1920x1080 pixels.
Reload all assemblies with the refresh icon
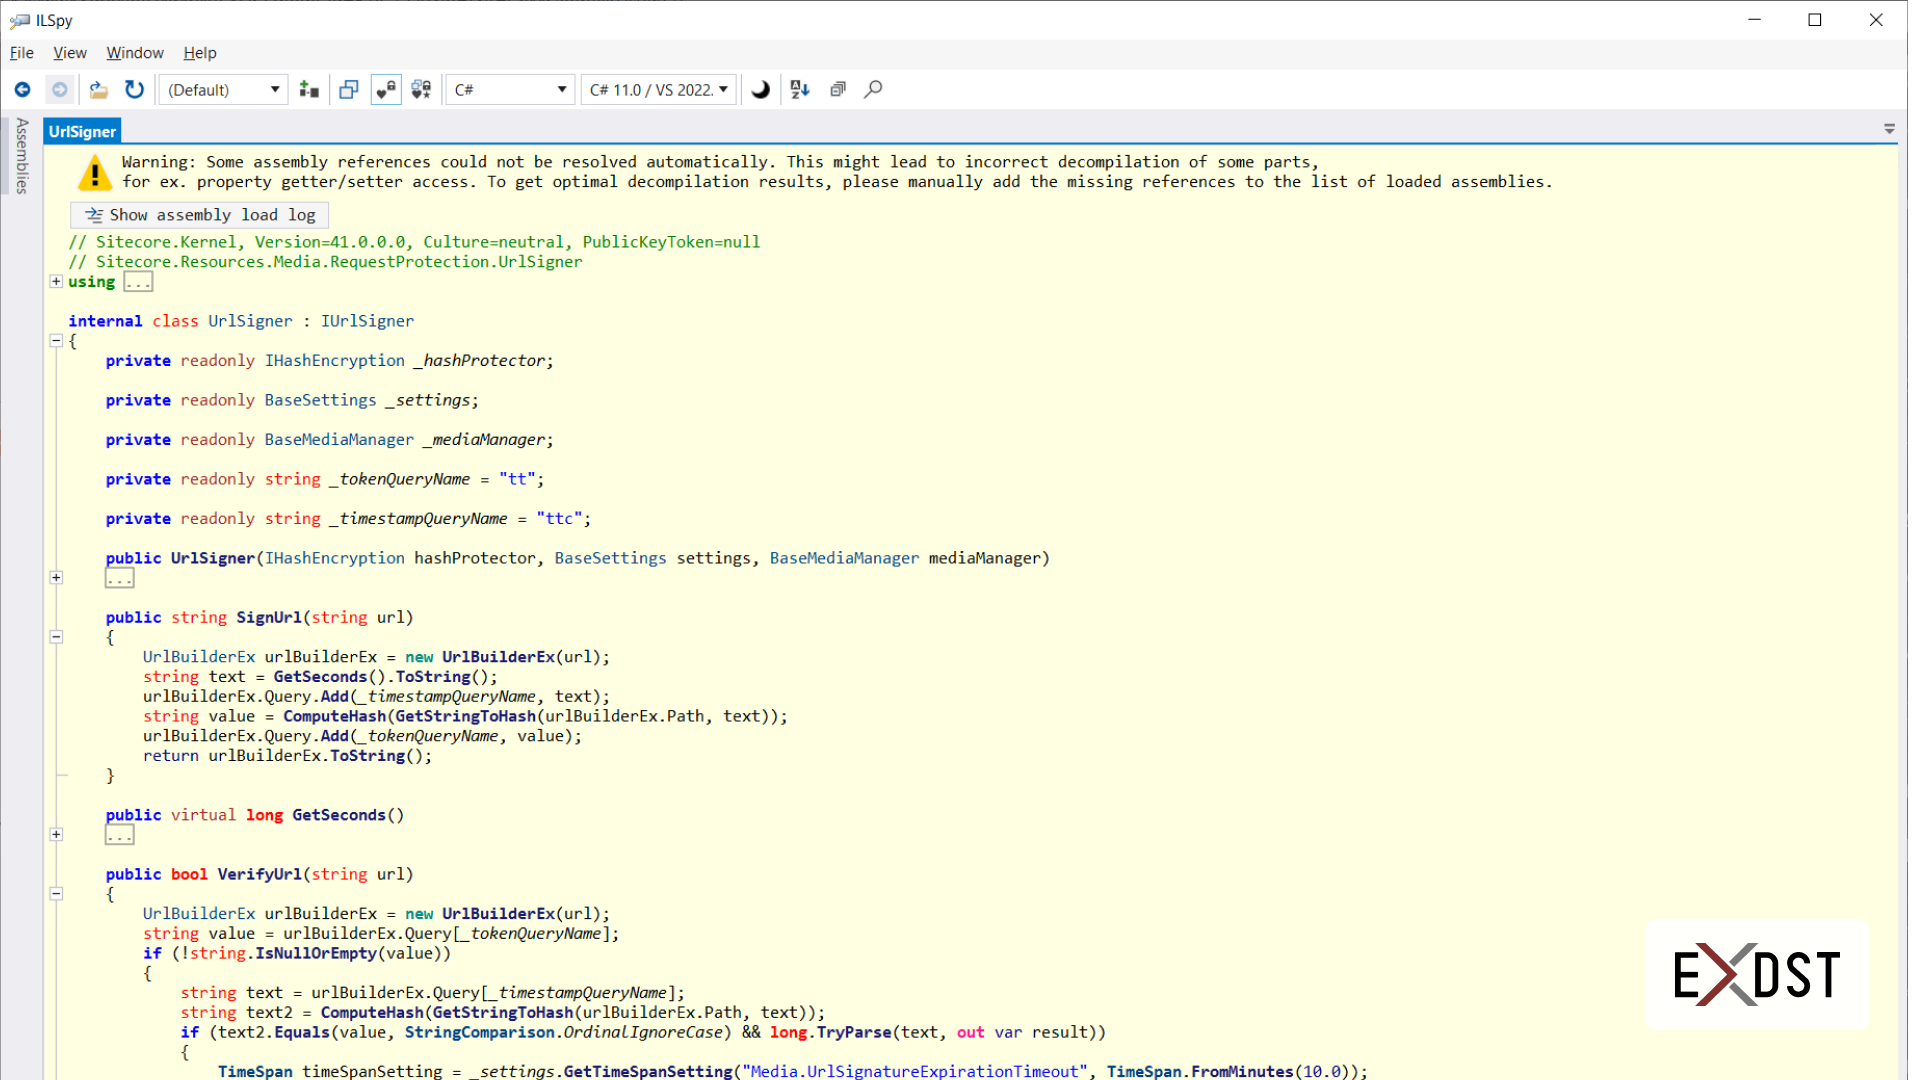tap(134, 89)
